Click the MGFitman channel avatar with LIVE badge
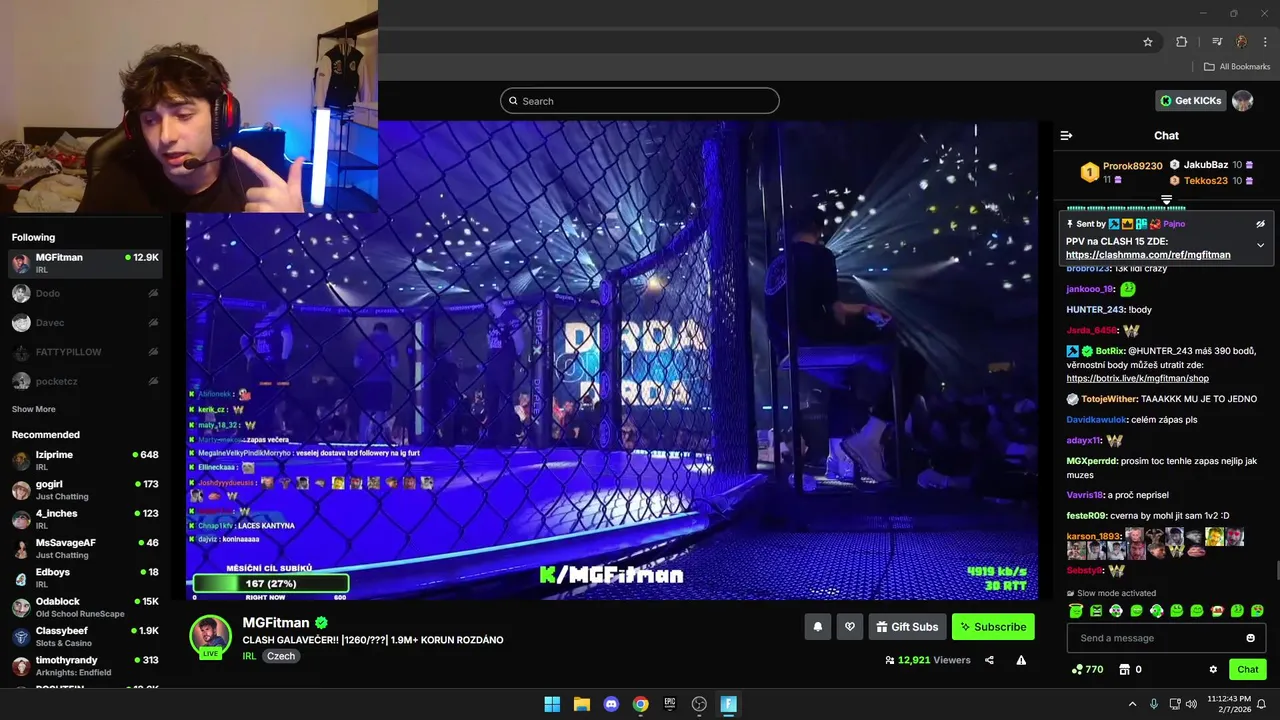The height and width of the screenshot is (720, 1280). click(211, 636)
